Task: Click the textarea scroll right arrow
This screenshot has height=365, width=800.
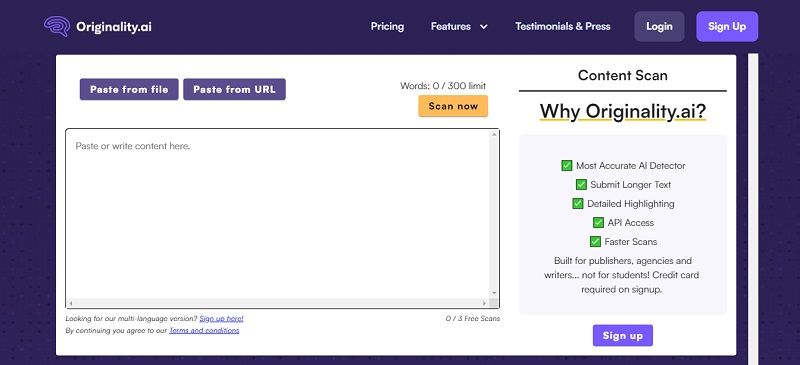Action: click(x=484, y=303)
